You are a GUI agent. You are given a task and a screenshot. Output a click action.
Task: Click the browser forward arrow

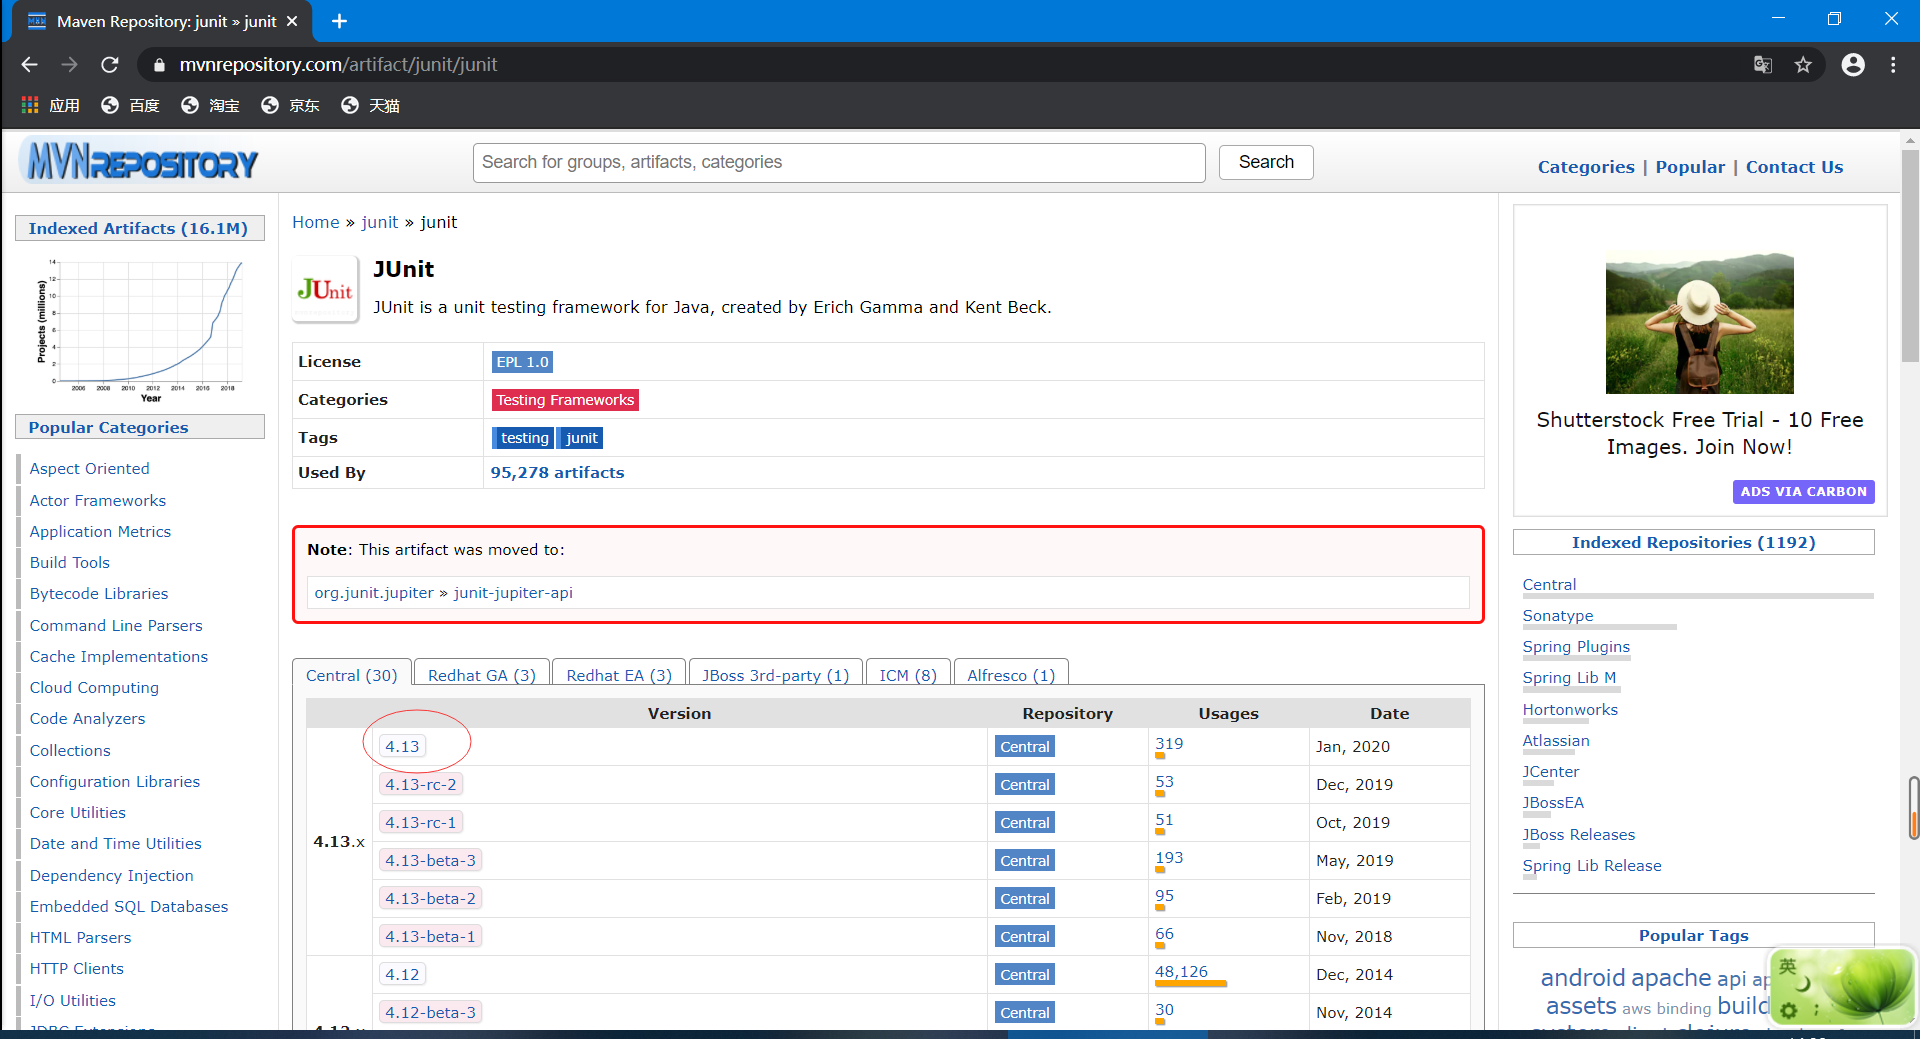point(69,65)
